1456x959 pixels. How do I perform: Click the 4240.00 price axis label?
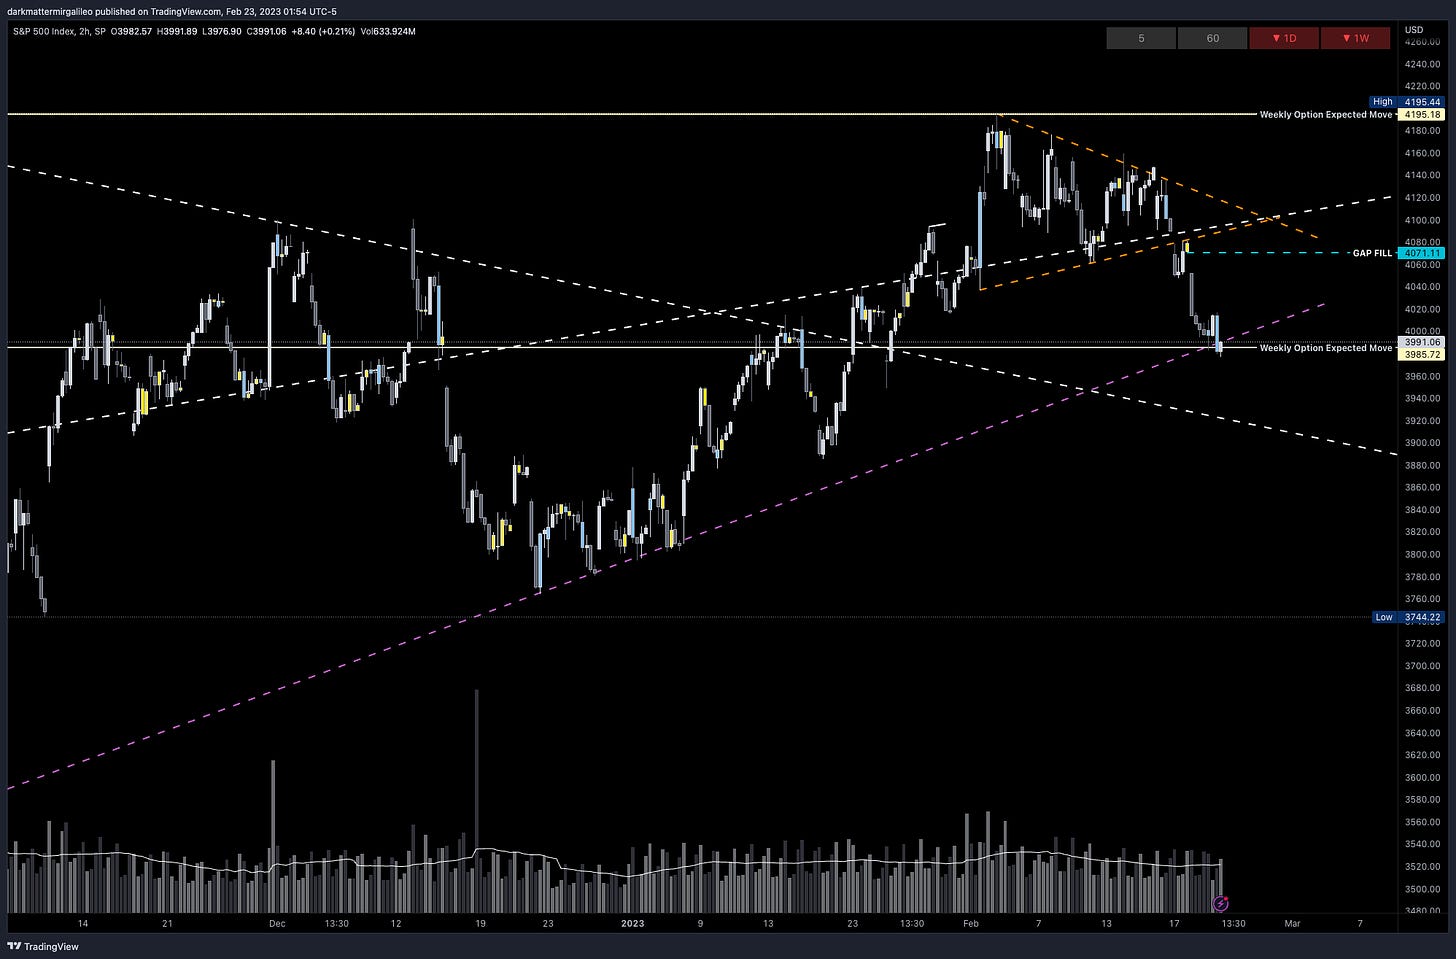(x=1422, y=64)
